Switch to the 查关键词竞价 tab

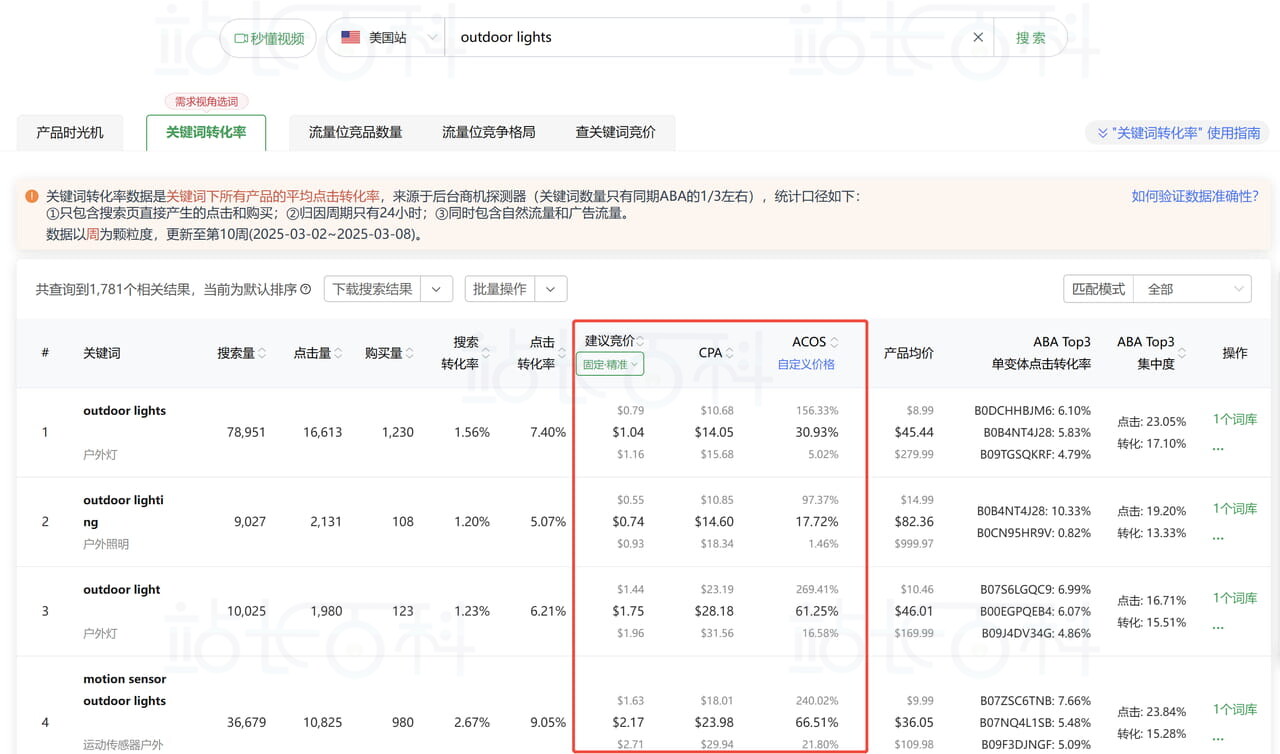[615, 132]
